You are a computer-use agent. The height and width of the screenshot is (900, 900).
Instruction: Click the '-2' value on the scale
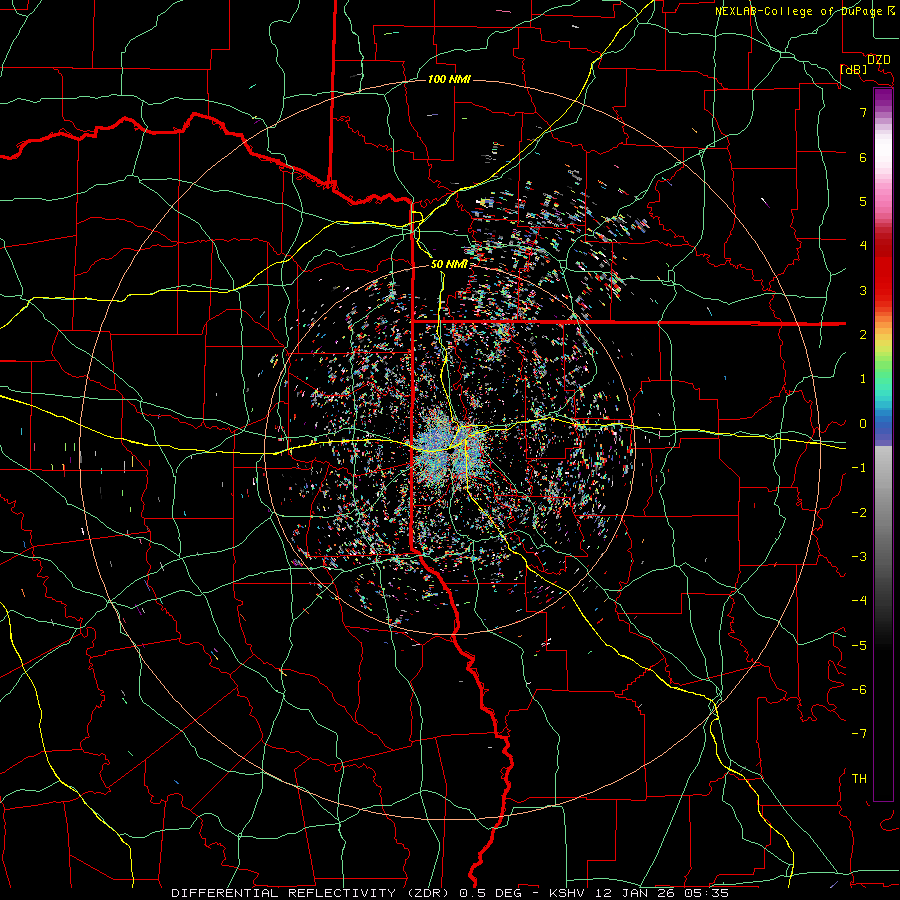pos(859,513)
